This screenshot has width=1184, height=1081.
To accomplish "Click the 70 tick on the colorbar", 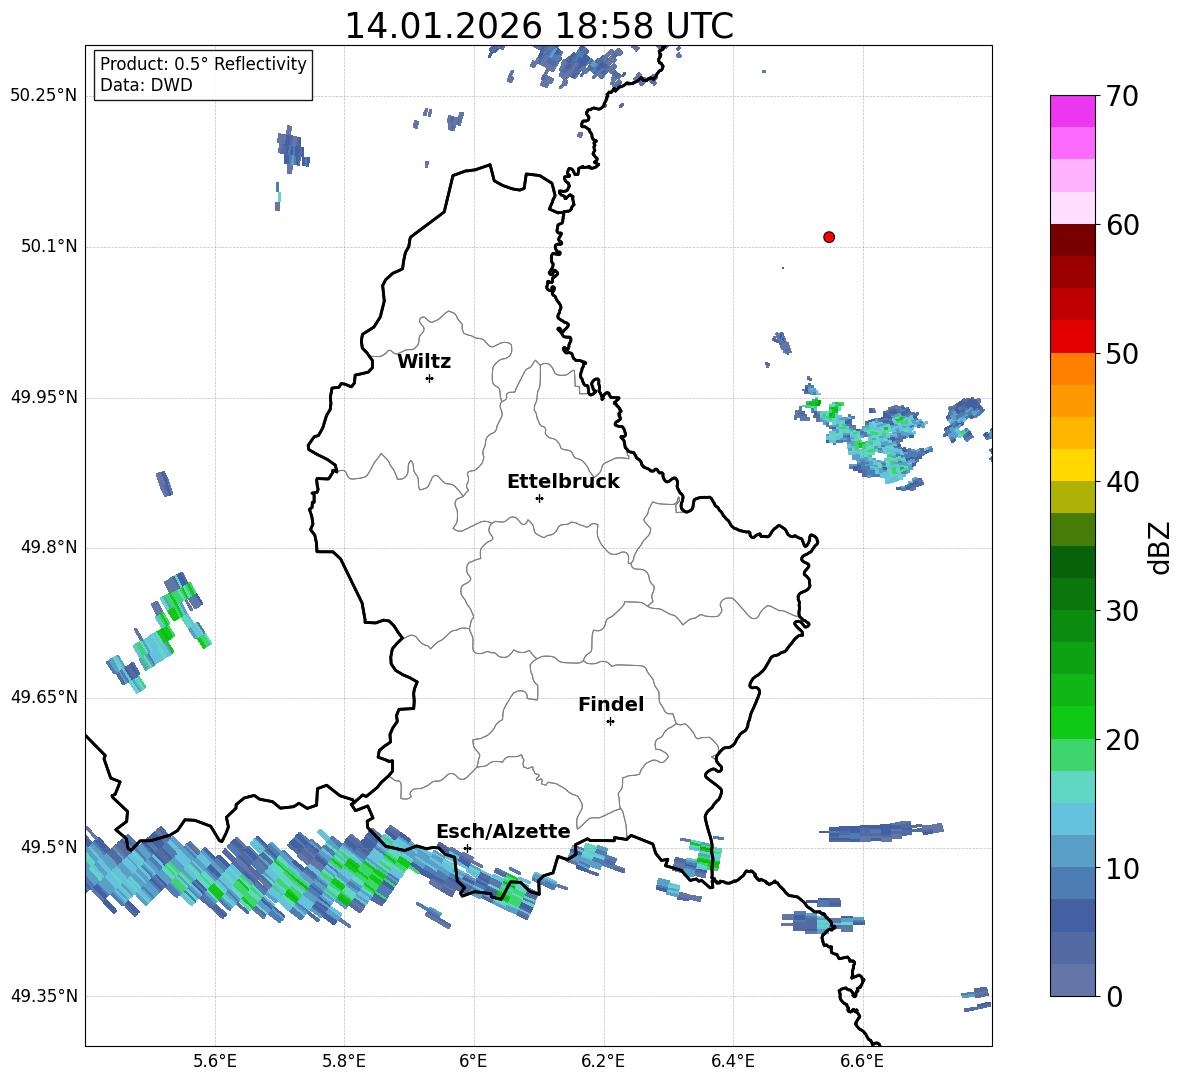I will (x=1122, y=97).
